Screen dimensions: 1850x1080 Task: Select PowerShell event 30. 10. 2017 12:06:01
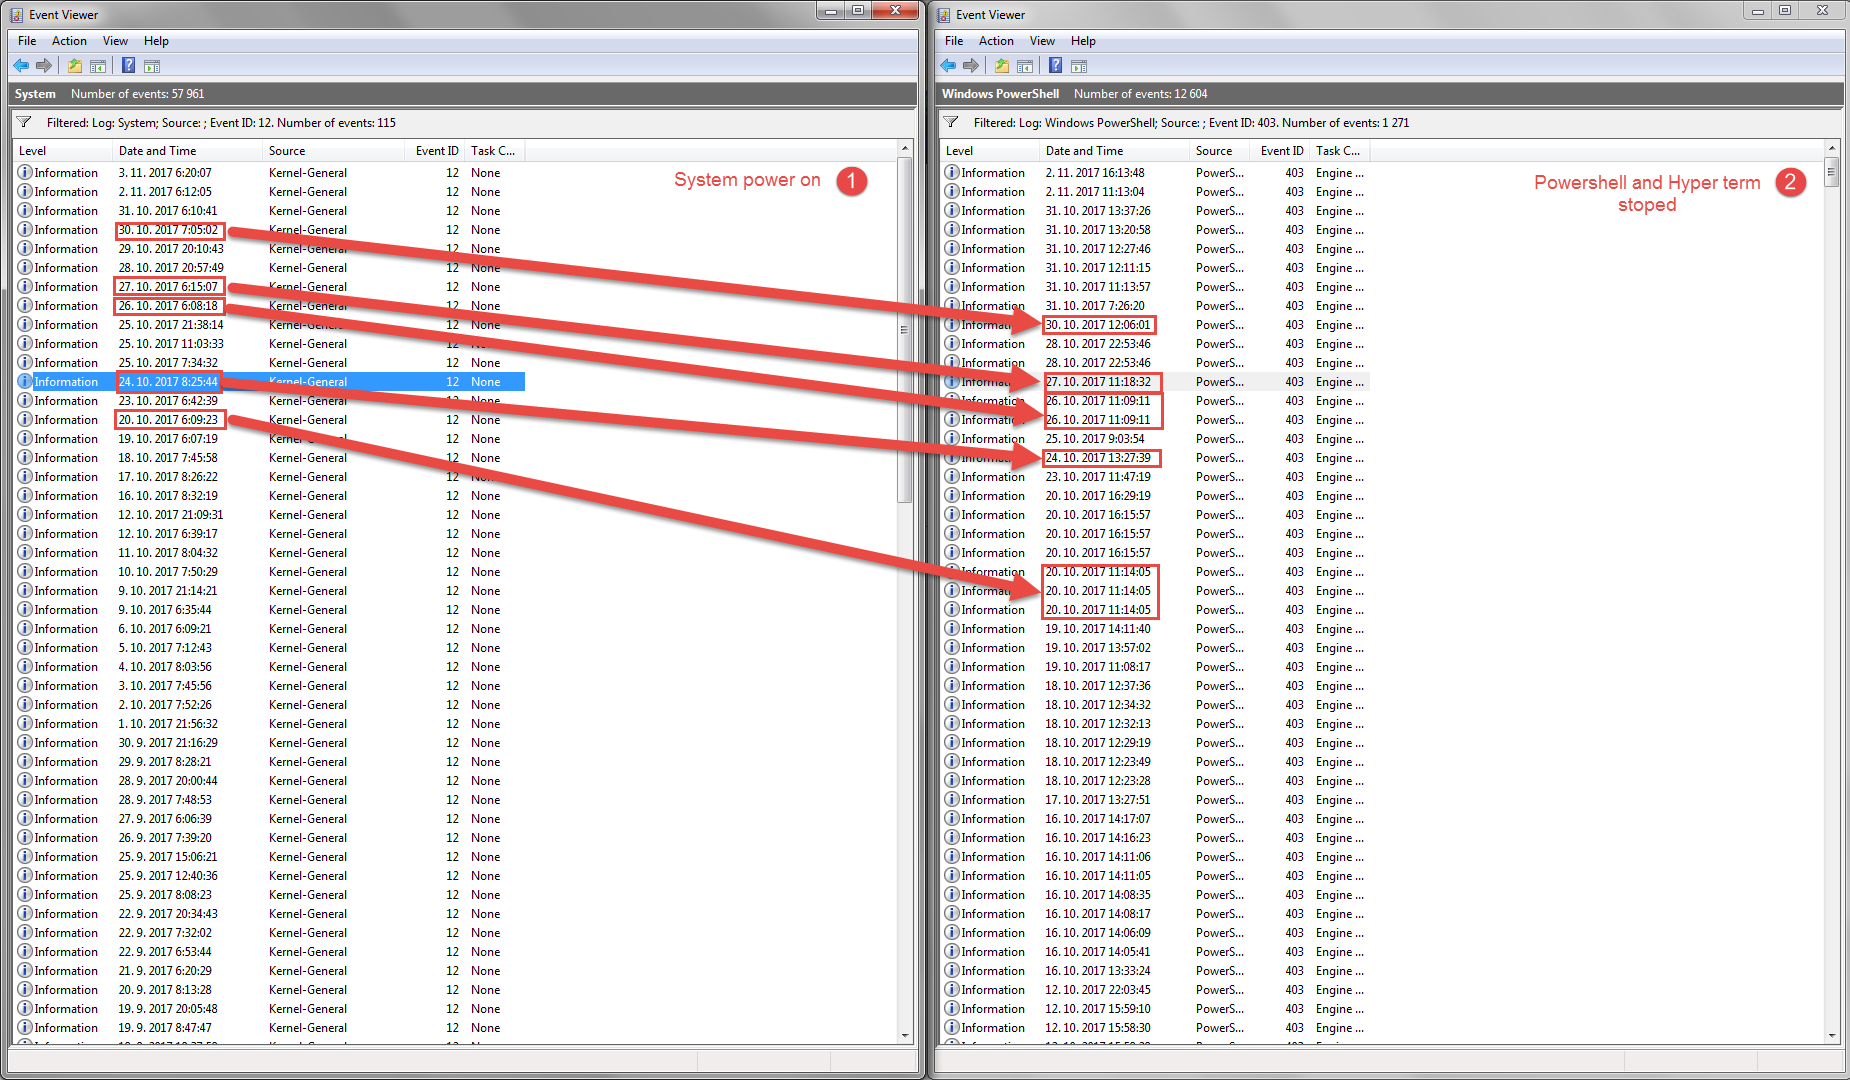(x=1155, y=325)
